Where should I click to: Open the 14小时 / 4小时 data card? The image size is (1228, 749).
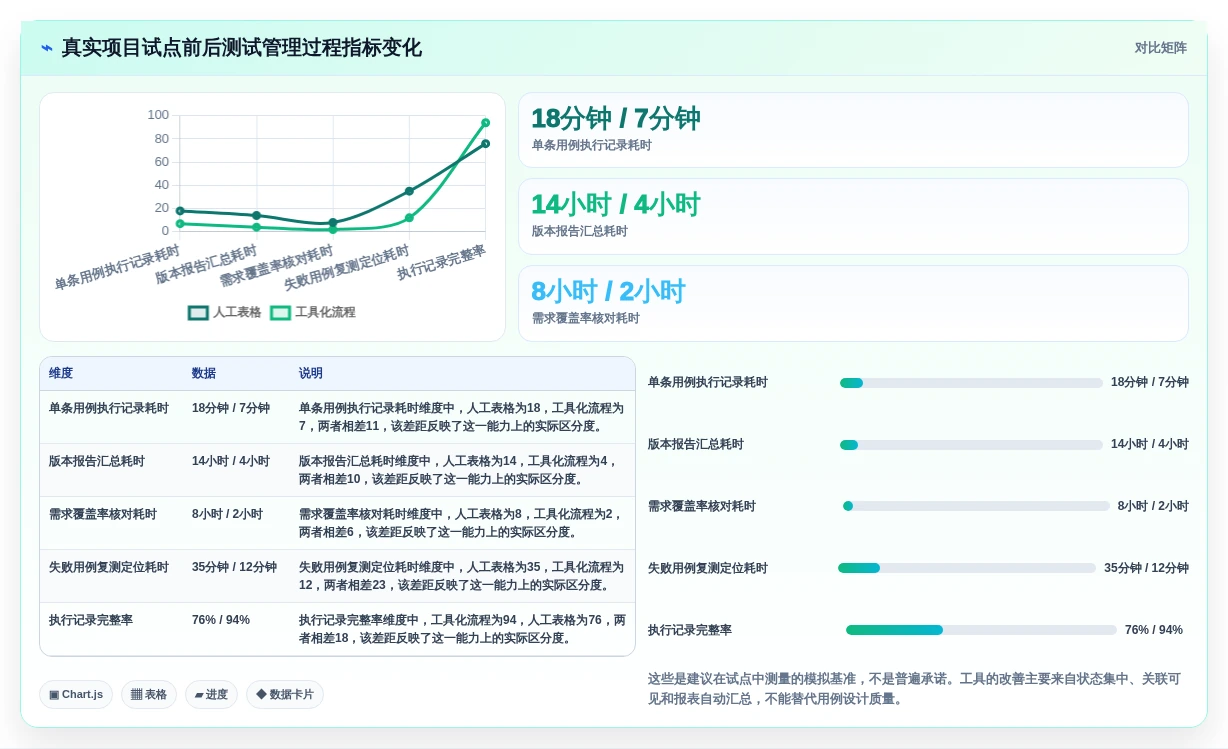pos(853,216)
